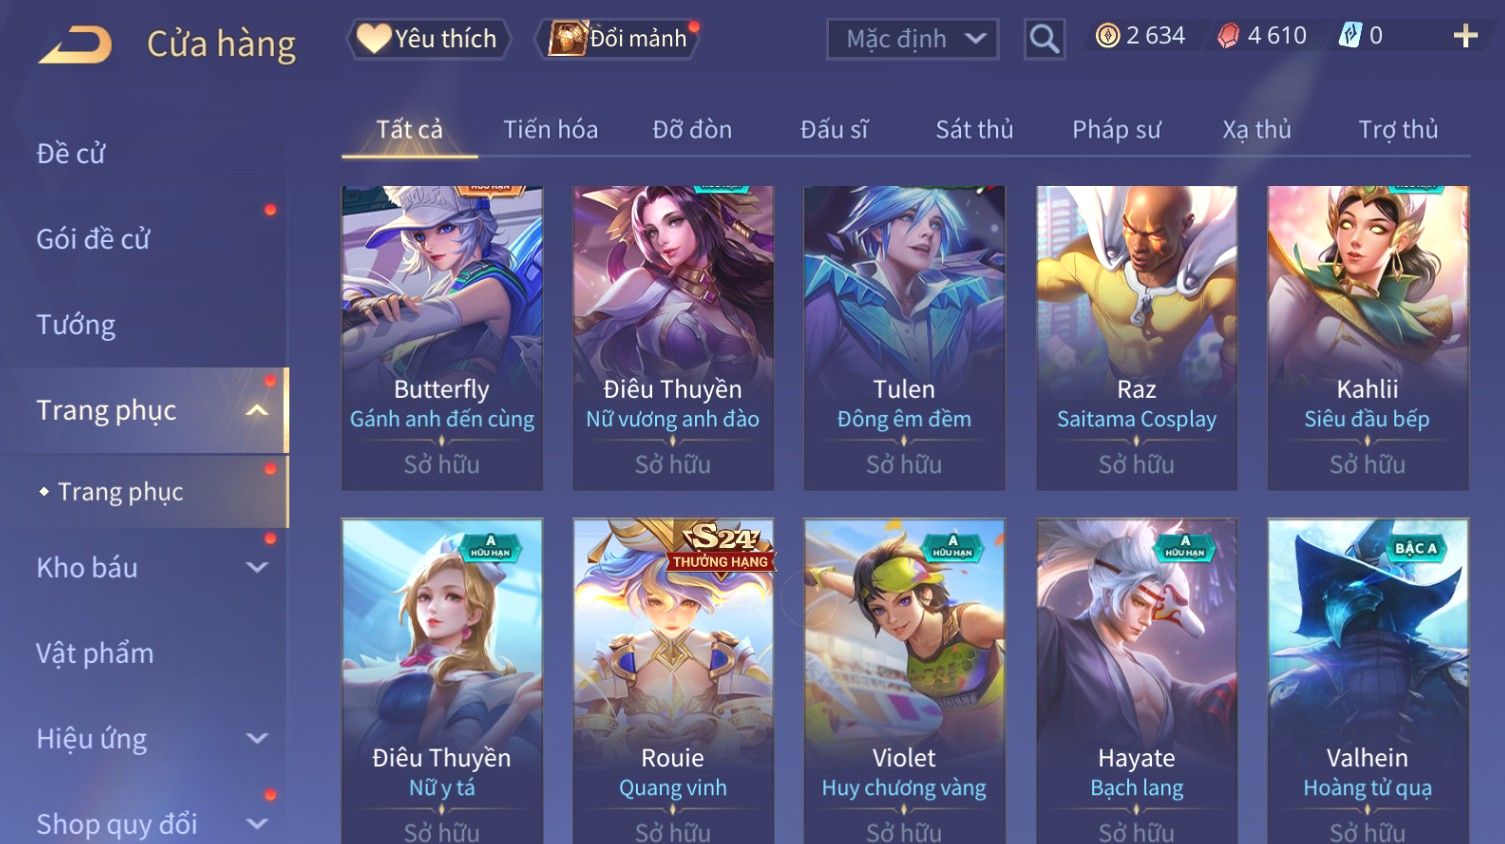1505x844 pixels.
Task: Click the back arrow icon
Action: coord(75,45)
